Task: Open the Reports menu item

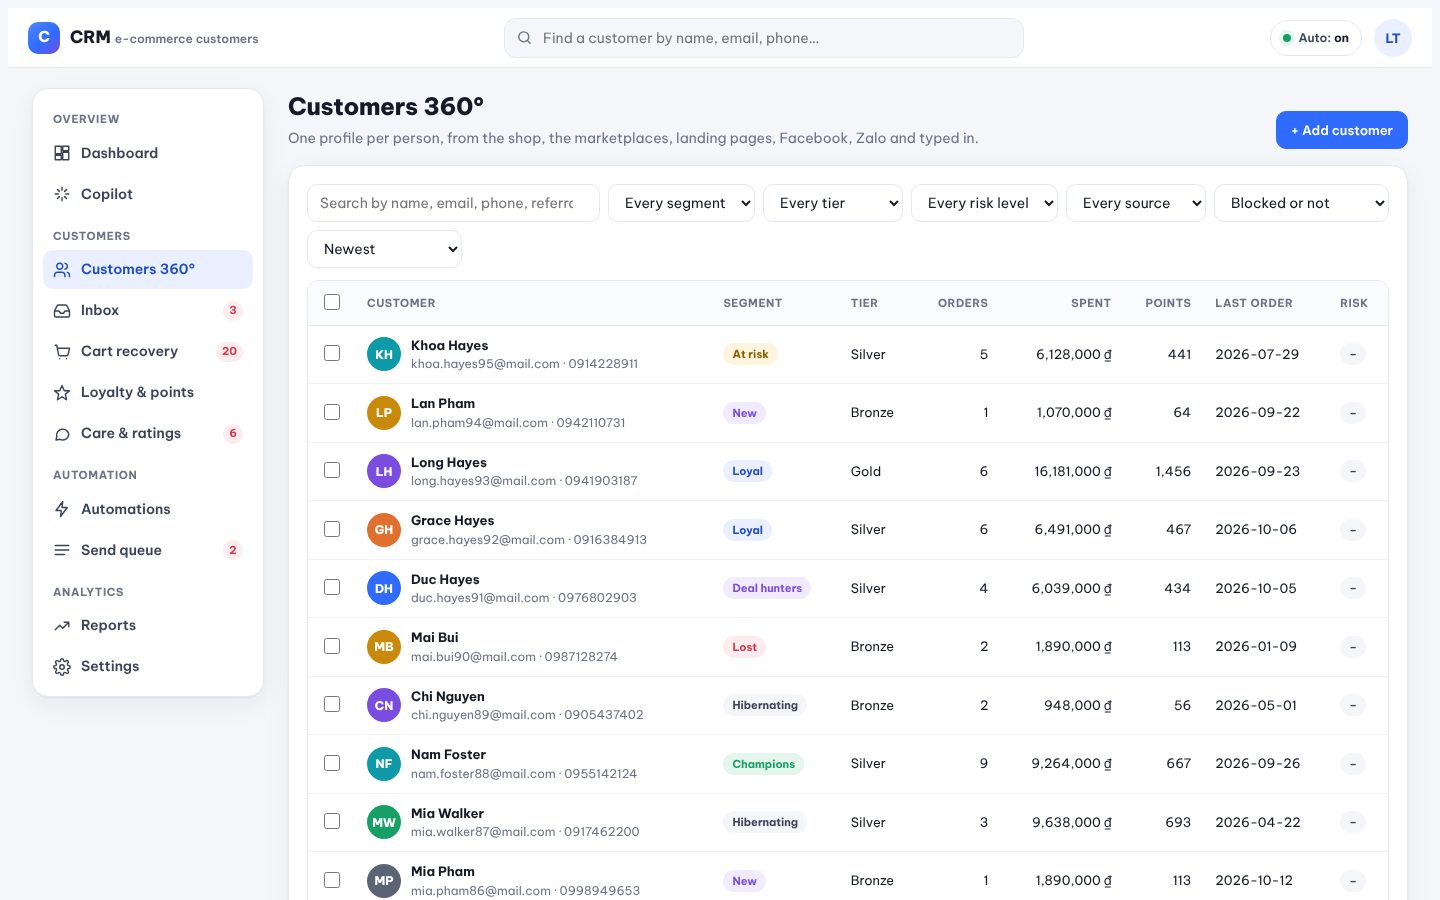Action: click(x=148, y=626)
